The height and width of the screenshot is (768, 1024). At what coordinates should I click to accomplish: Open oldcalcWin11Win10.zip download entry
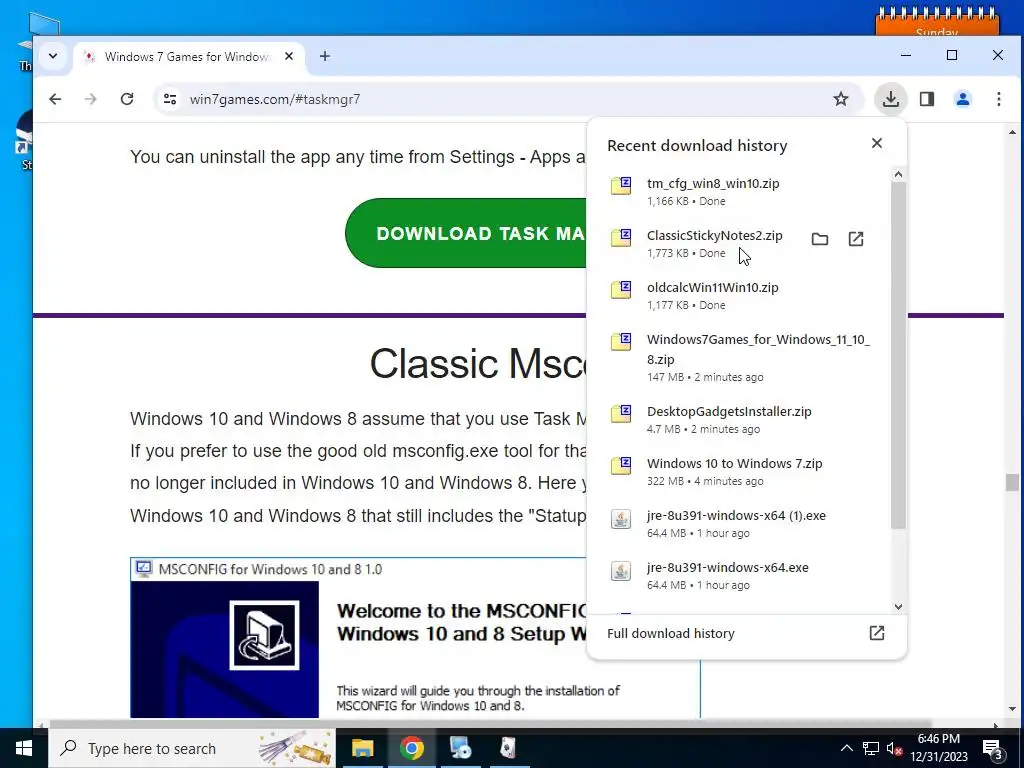pos(738,295)
